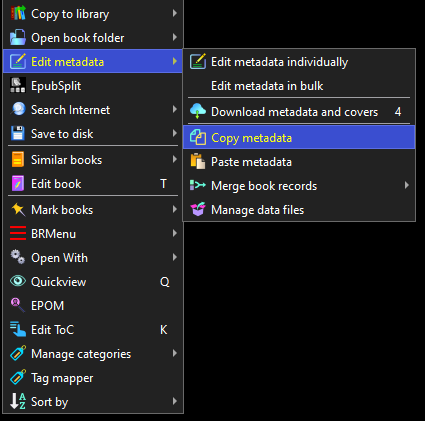
Task: Expand the Manage categories submenu arrow
Action: (175, 353)
